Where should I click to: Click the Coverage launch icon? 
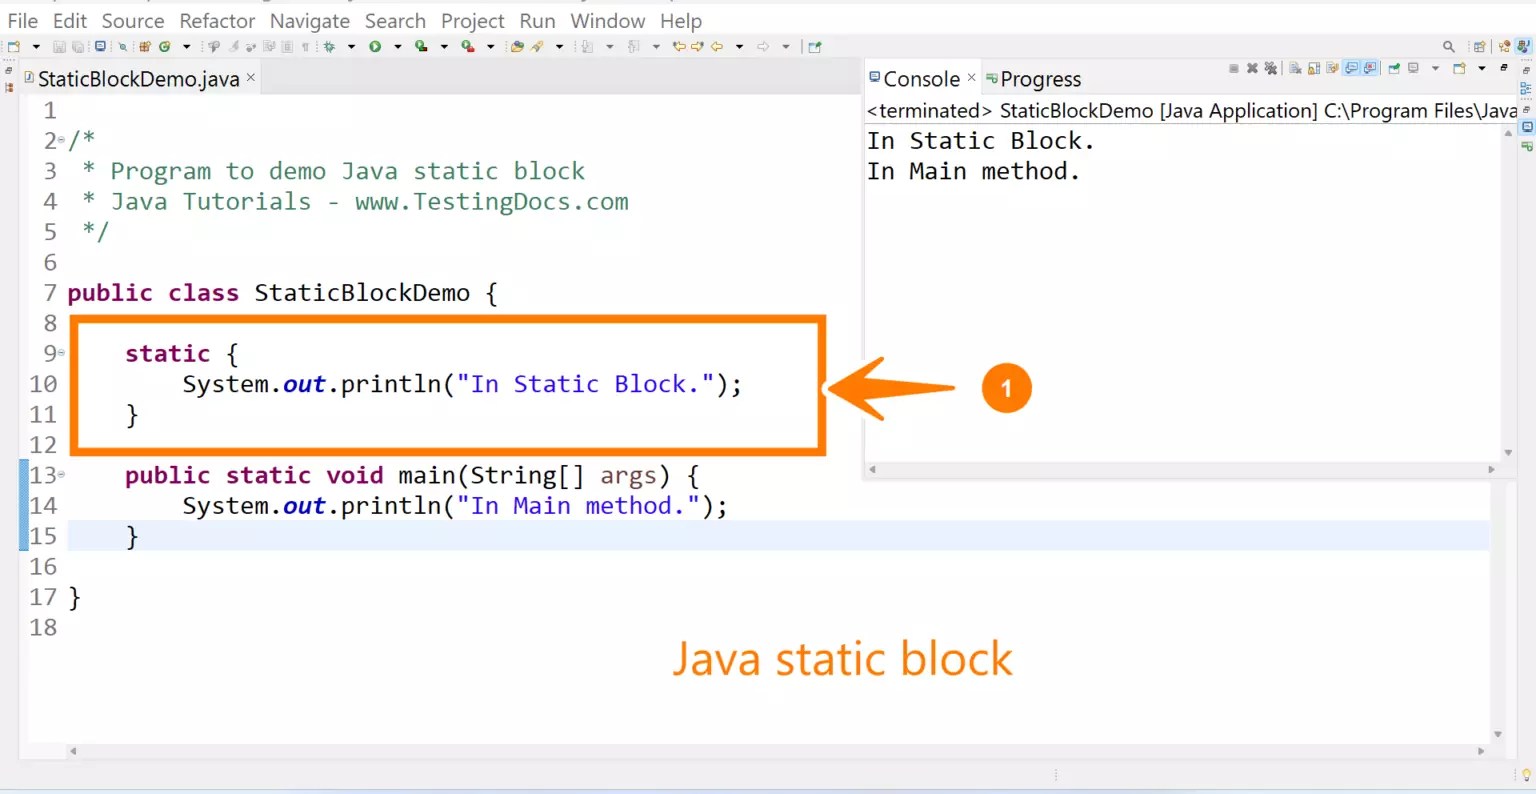coord(421,46)
